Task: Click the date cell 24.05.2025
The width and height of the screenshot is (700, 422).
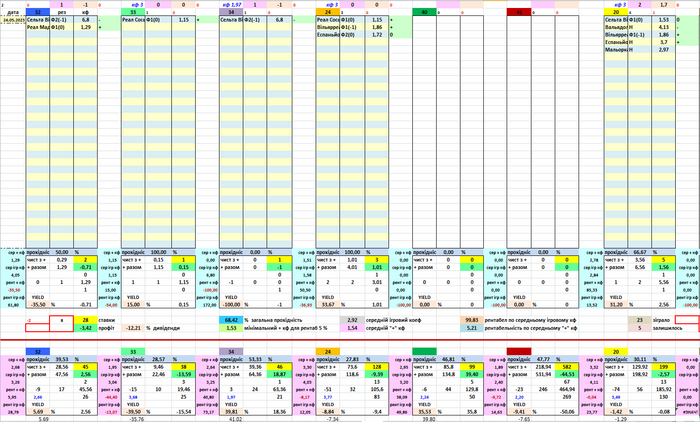Action: pyautogui.click(x=13, y=20)
